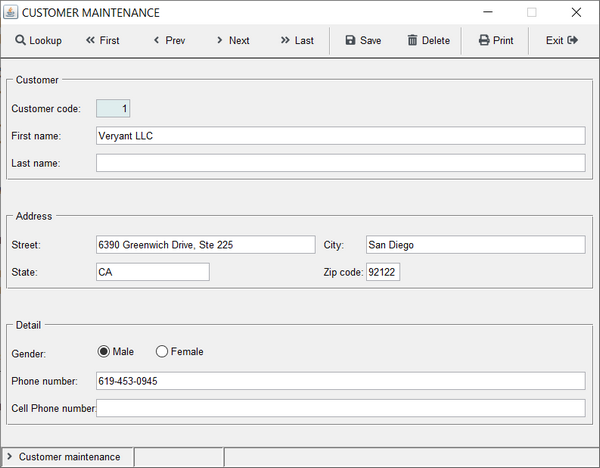Select the Female gender radio button

(162, 352)
